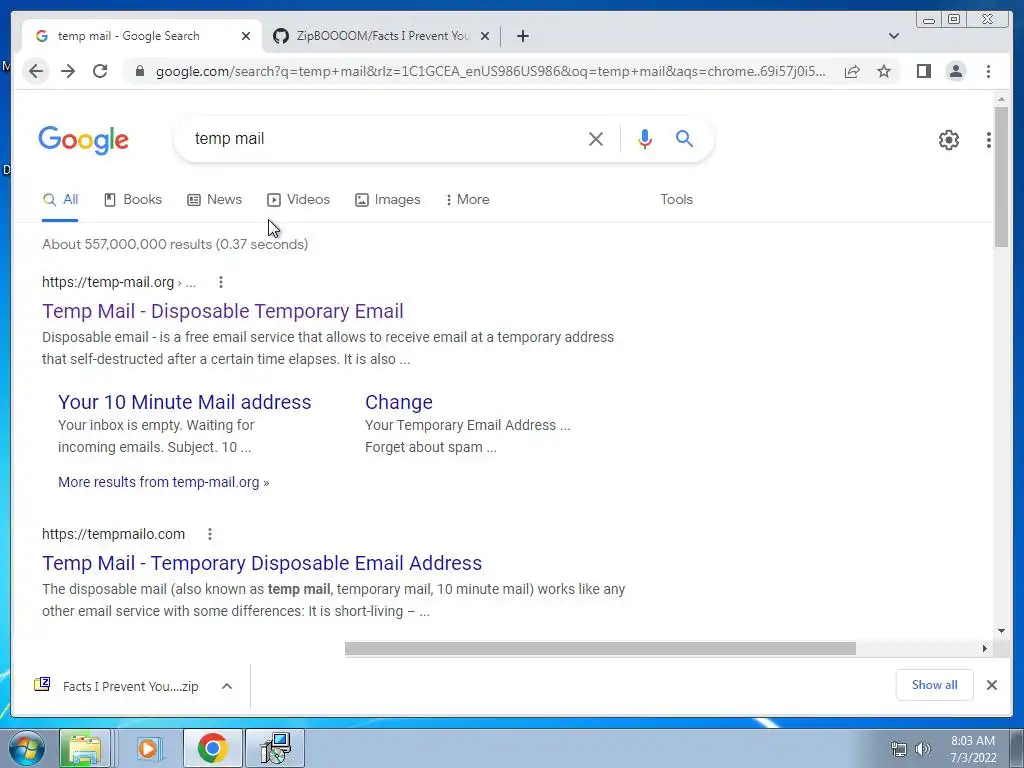
Task: Go back with the browser back arrow
Action: click(x=36, y=71)
